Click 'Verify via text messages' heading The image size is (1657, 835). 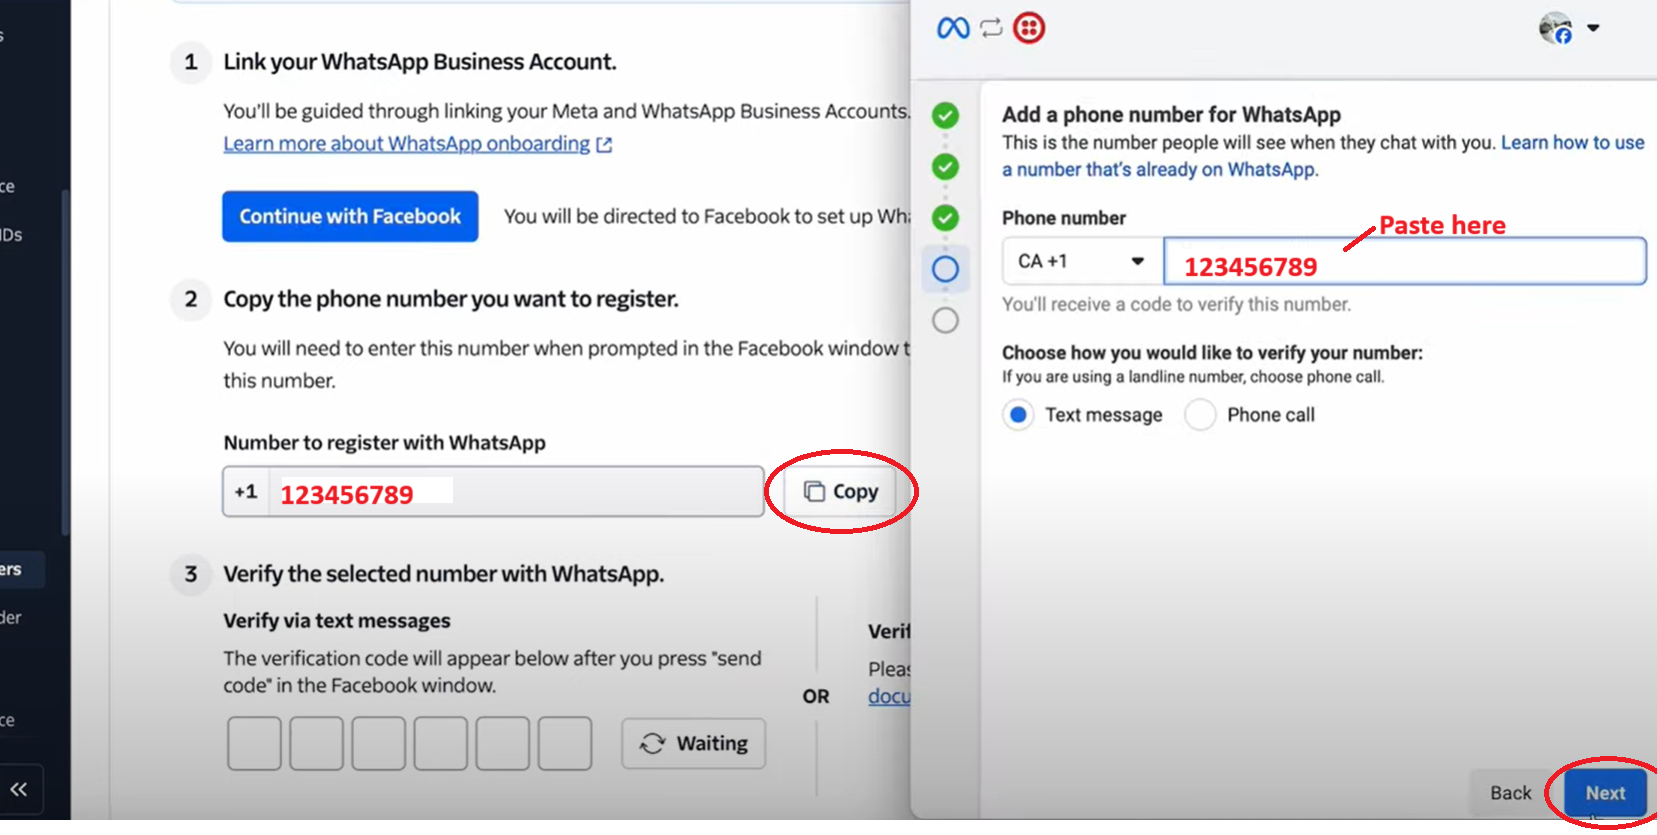(x=337, y=621)
